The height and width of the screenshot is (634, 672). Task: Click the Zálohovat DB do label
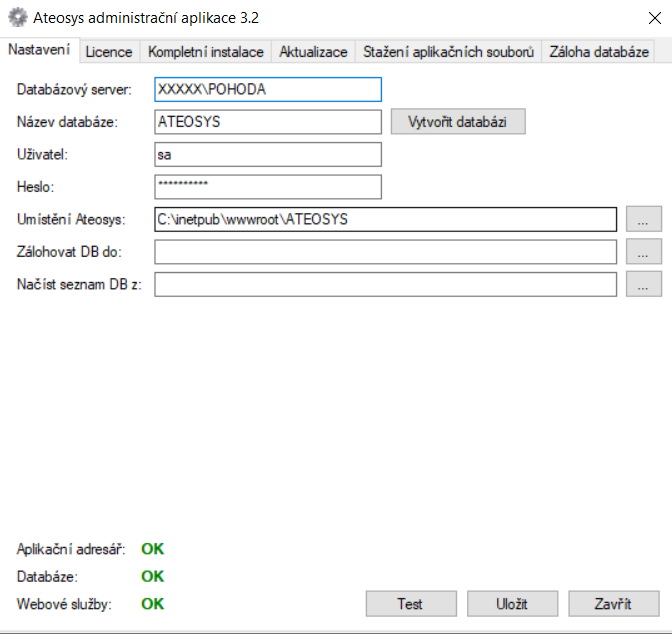click(69, 252)
